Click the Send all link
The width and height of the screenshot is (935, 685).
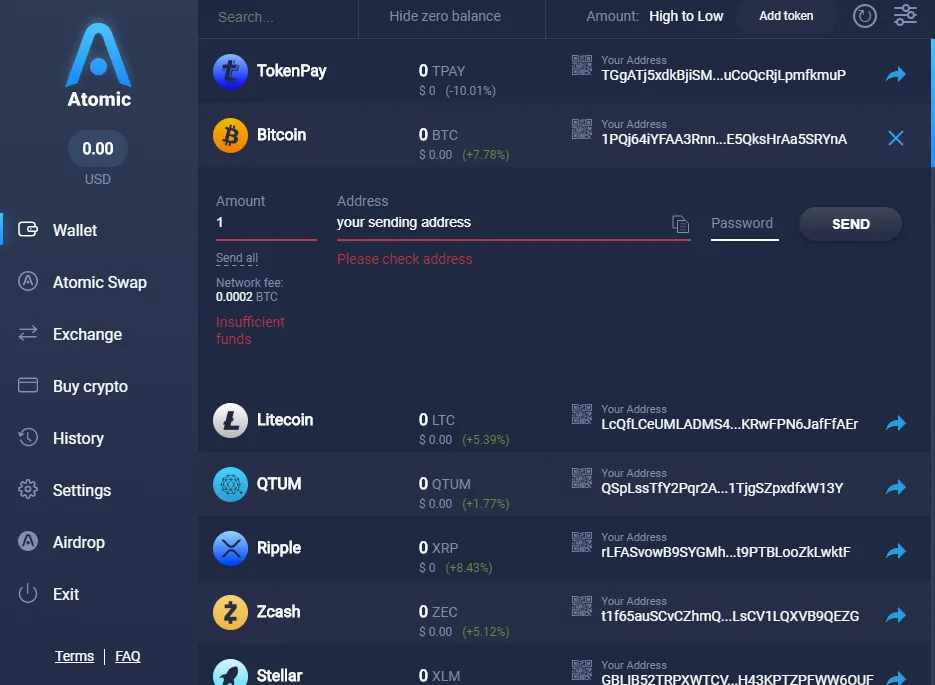[237, 258]
